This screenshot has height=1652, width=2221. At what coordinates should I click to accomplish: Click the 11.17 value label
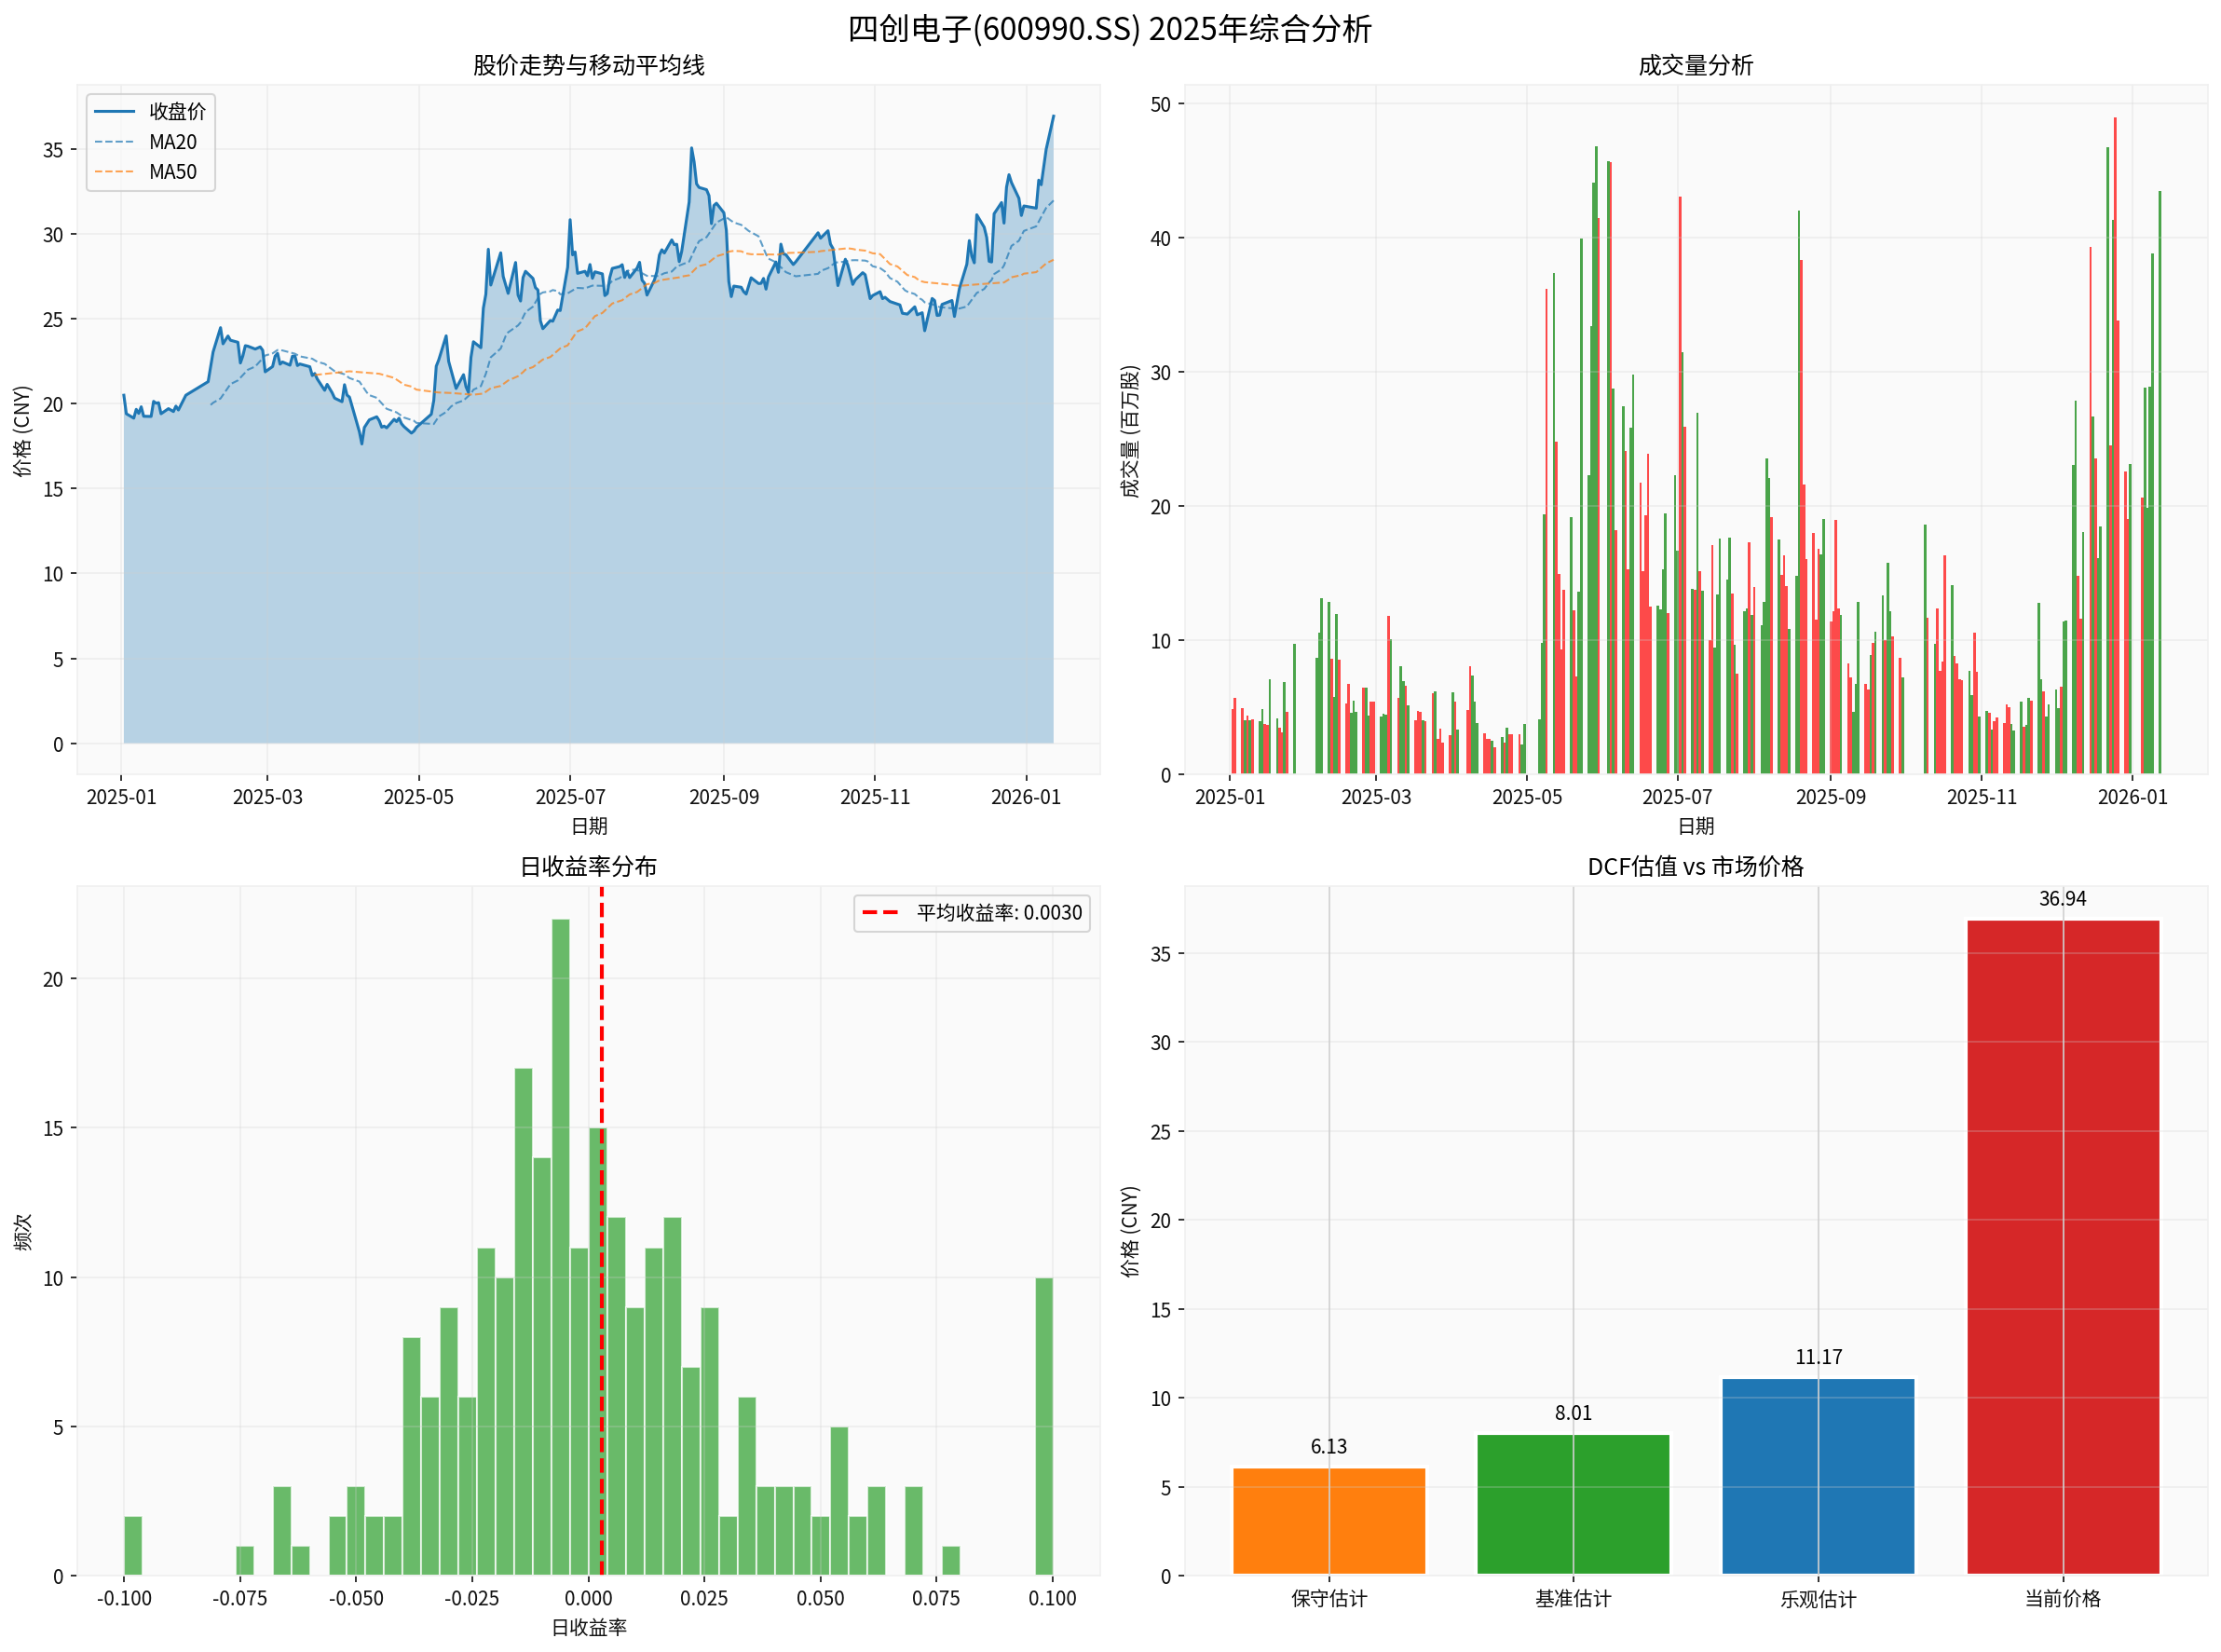[1818, 1358]
